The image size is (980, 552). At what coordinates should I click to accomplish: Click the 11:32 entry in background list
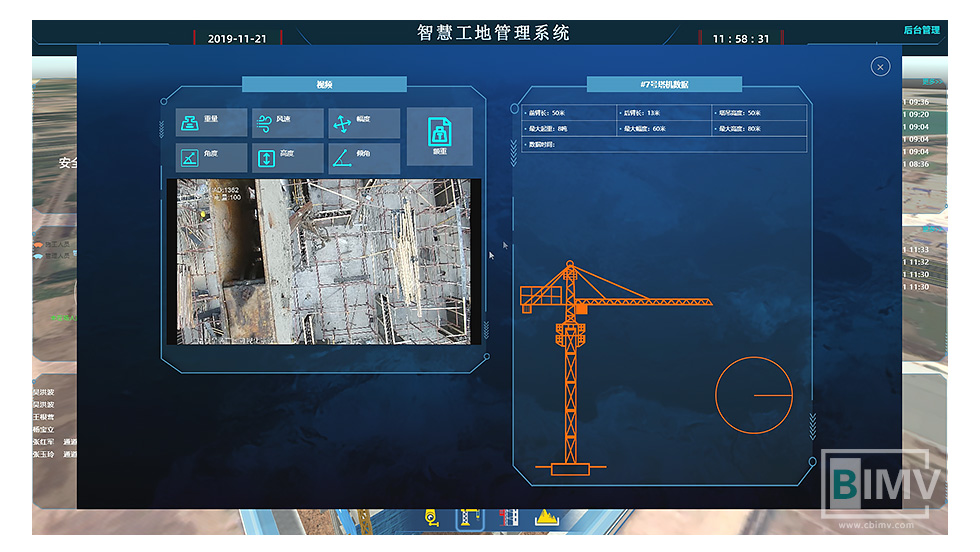pyautogui.click(x=916, y=262)
